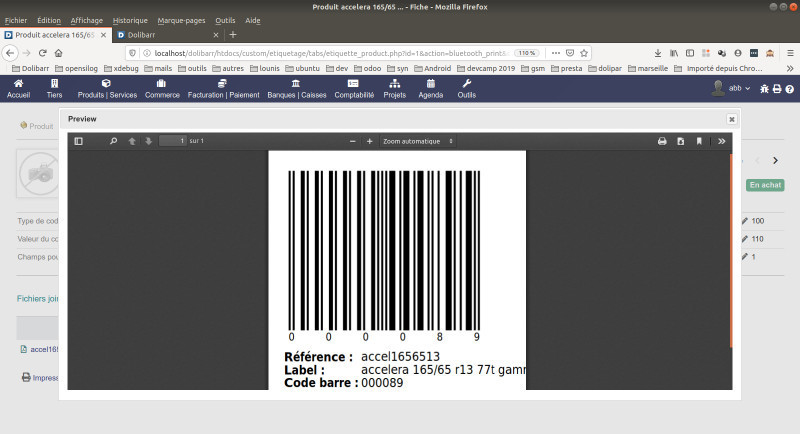
Task: Click the PDF viewer orange scrollbar
Action: click(731, 250)
